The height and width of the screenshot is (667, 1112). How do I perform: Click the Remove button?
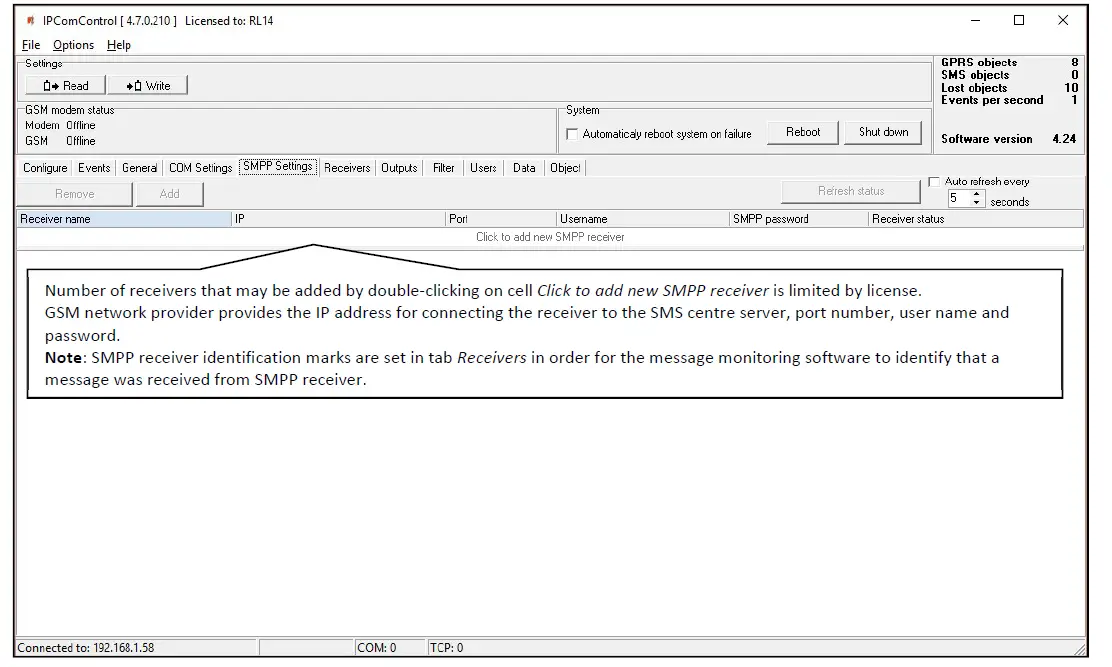point(75,194)
